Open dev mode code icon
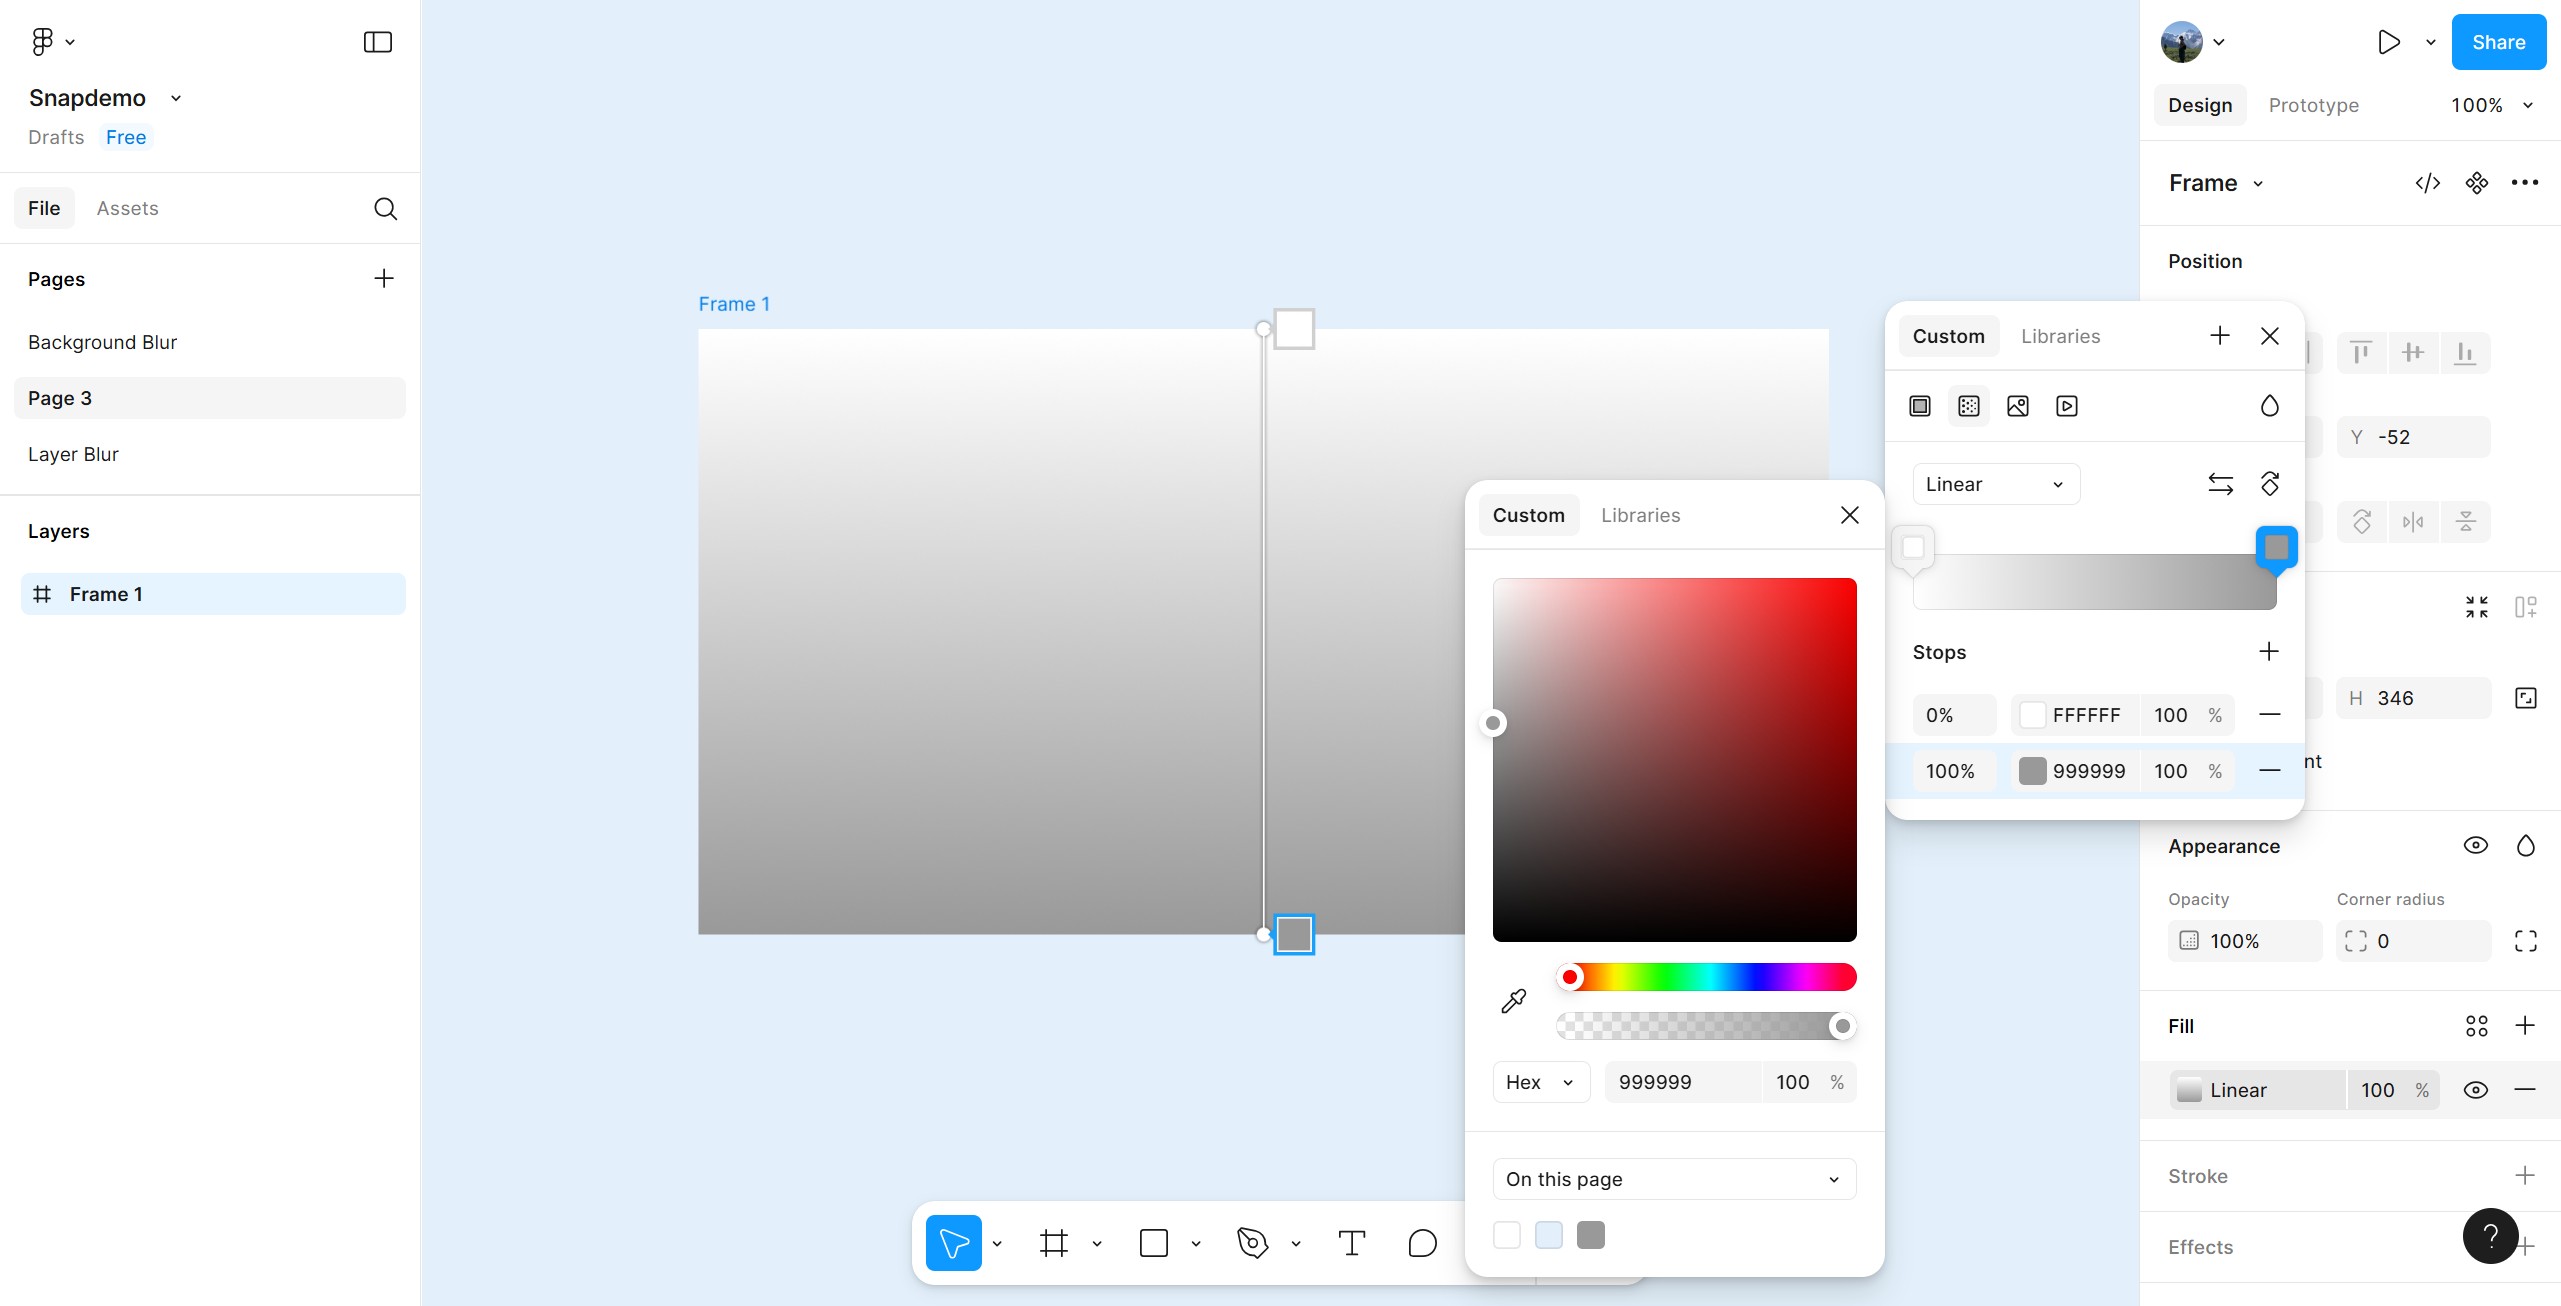Screen dimensions: 2561x1306 click(x=2428, y=183)
